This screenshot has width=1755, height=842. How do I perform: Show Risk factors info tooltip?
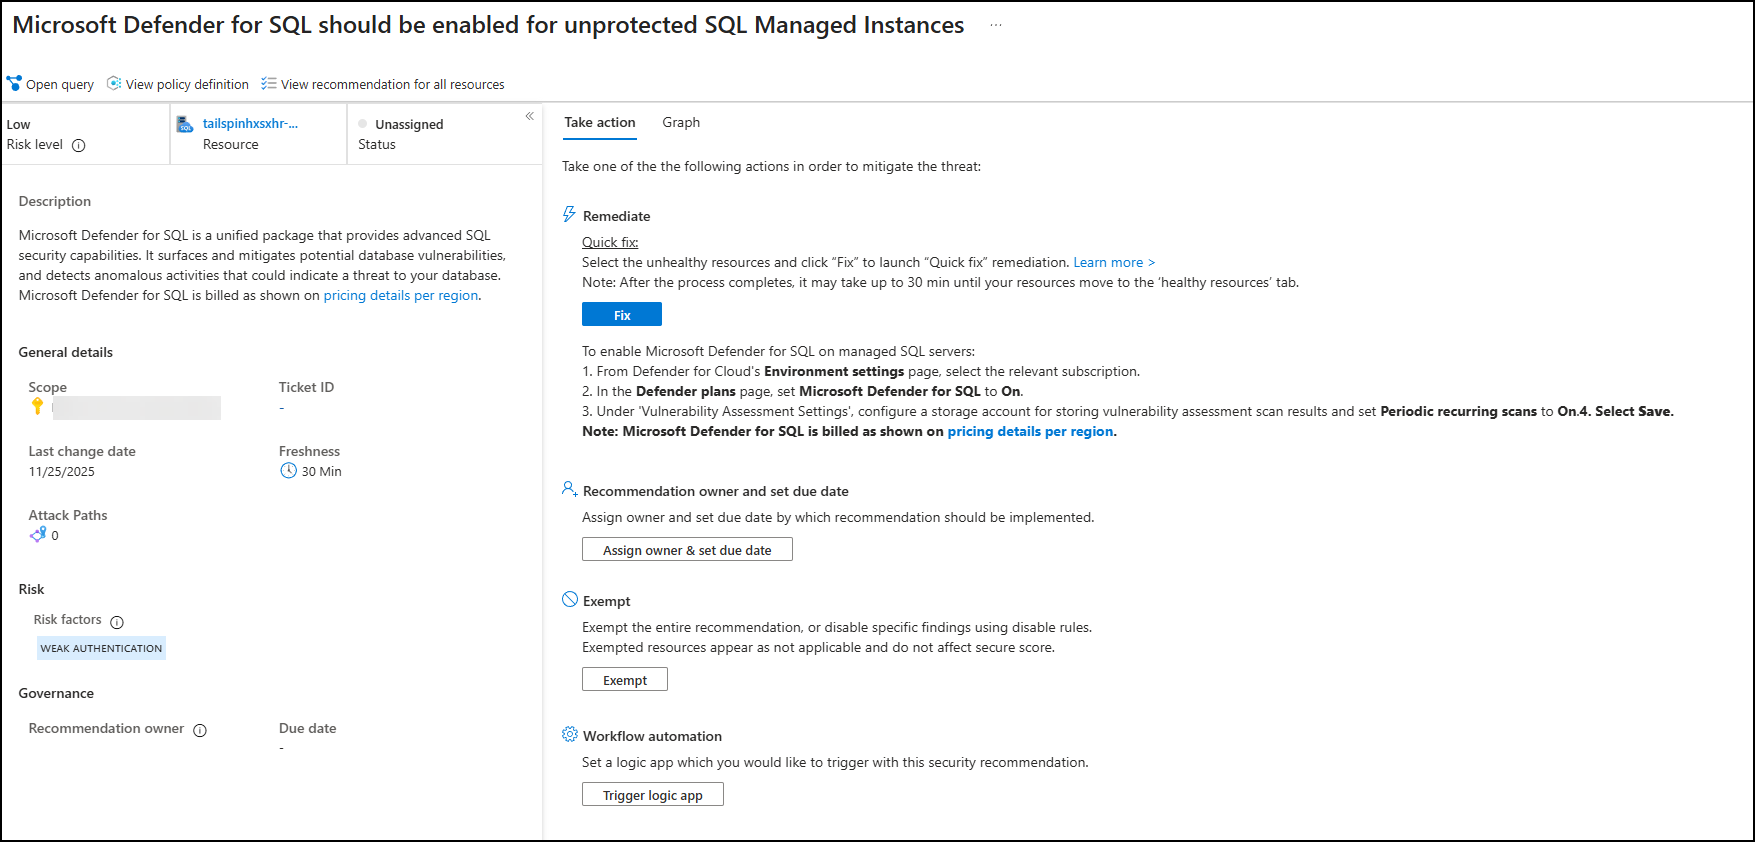coord(117,622)
